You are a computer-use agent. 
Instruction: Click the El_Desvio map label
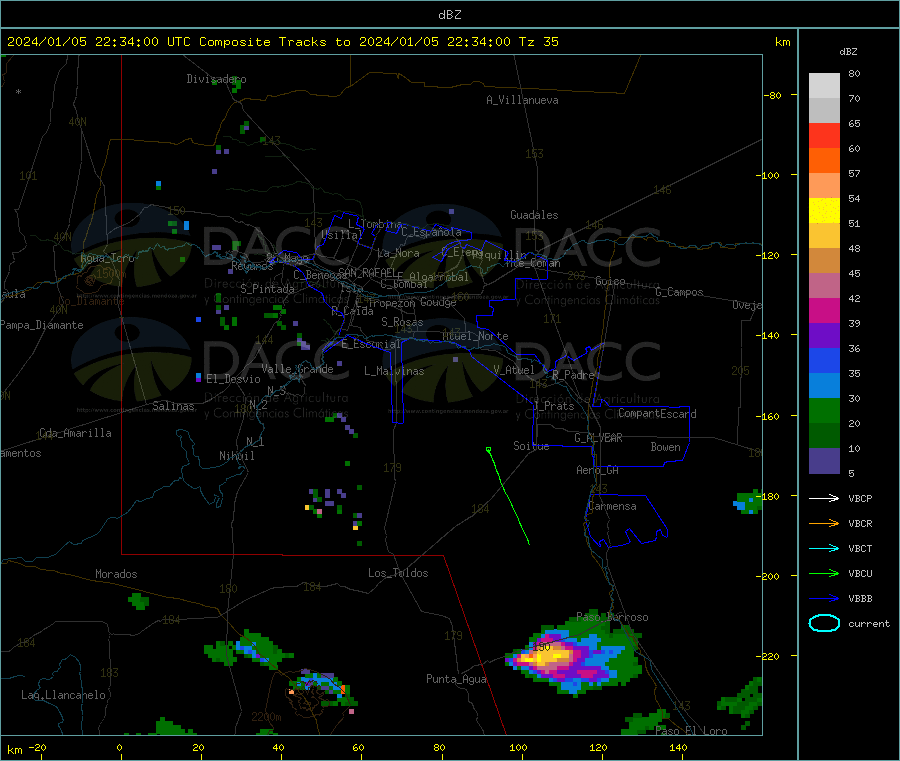[233, 379]
